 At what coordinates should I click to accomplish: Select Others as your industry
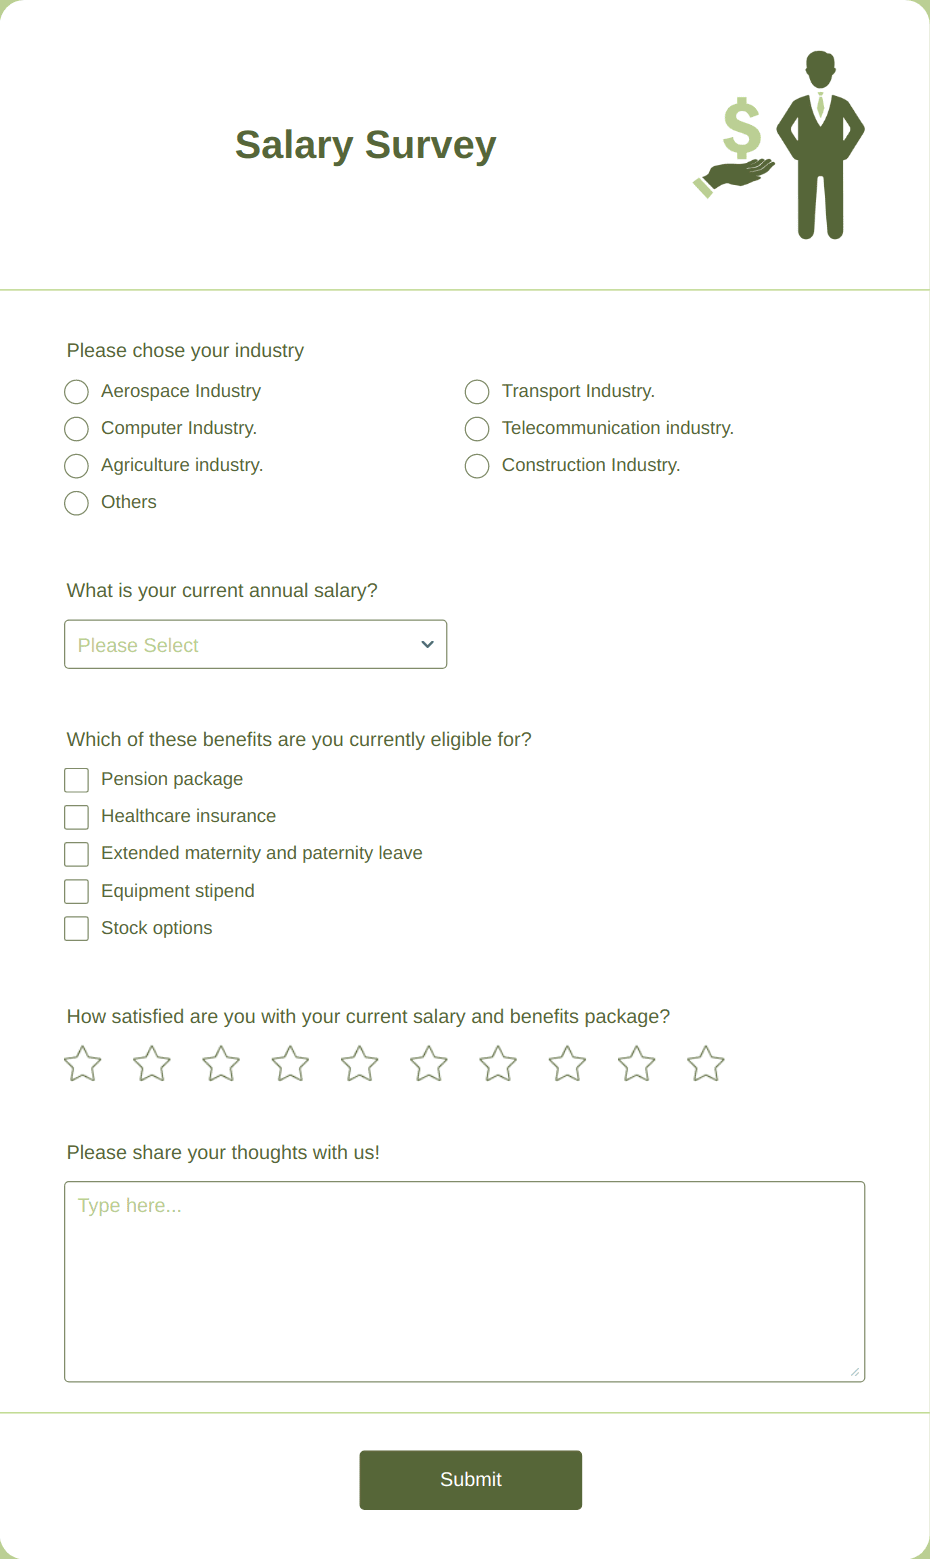76,503
